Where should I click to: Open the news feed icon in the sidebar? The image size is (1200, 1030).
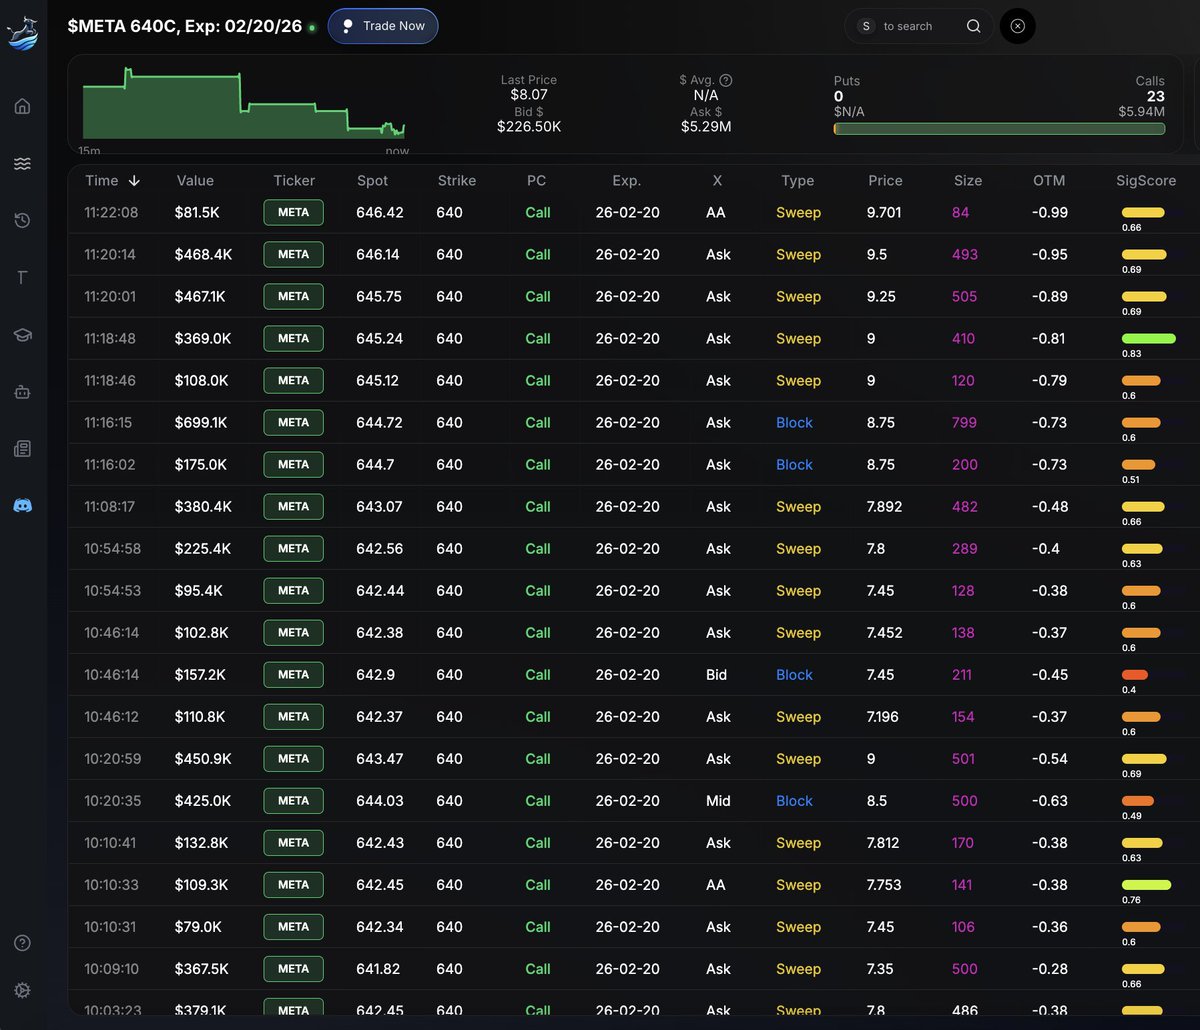click(22, 448)
